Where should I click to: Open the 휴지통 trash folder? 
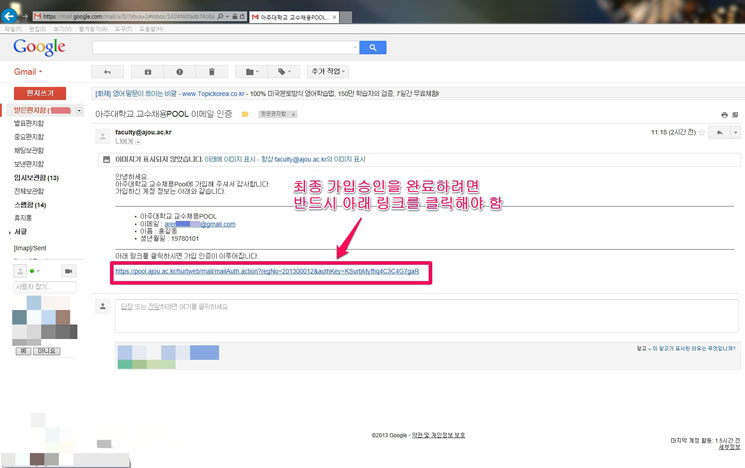[x=23, y=218]
